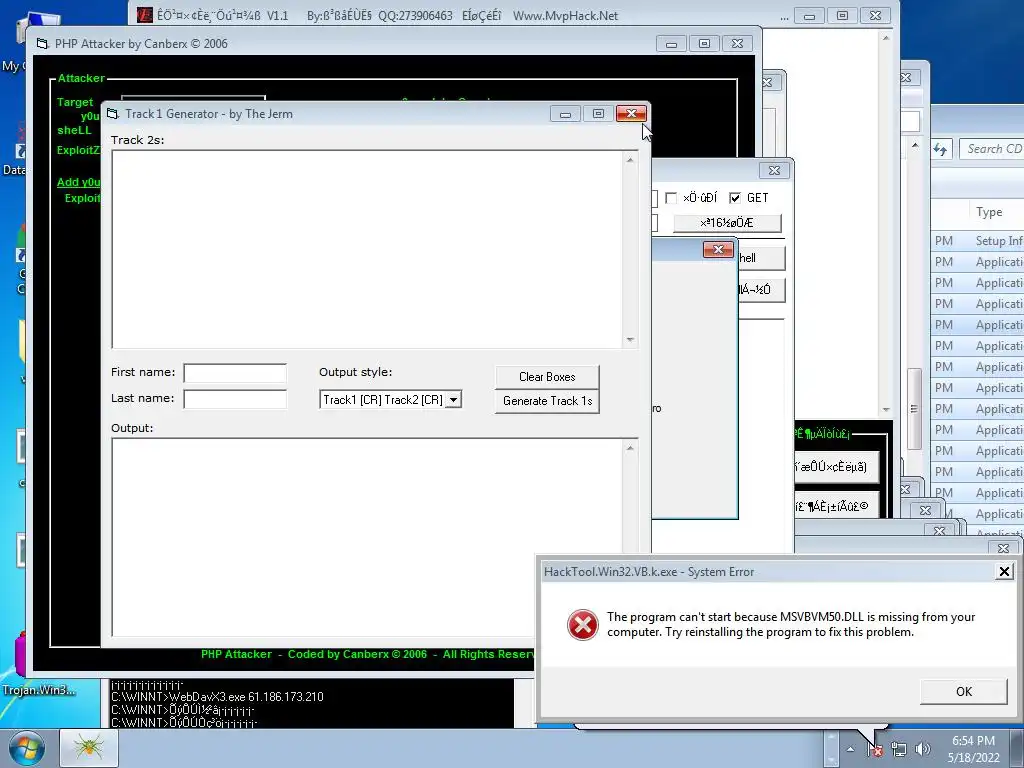The width and height of the screenshot is (1024, 768).
Task: Click Add y0u link in PHP Attacker
Action: coord(78,182)
